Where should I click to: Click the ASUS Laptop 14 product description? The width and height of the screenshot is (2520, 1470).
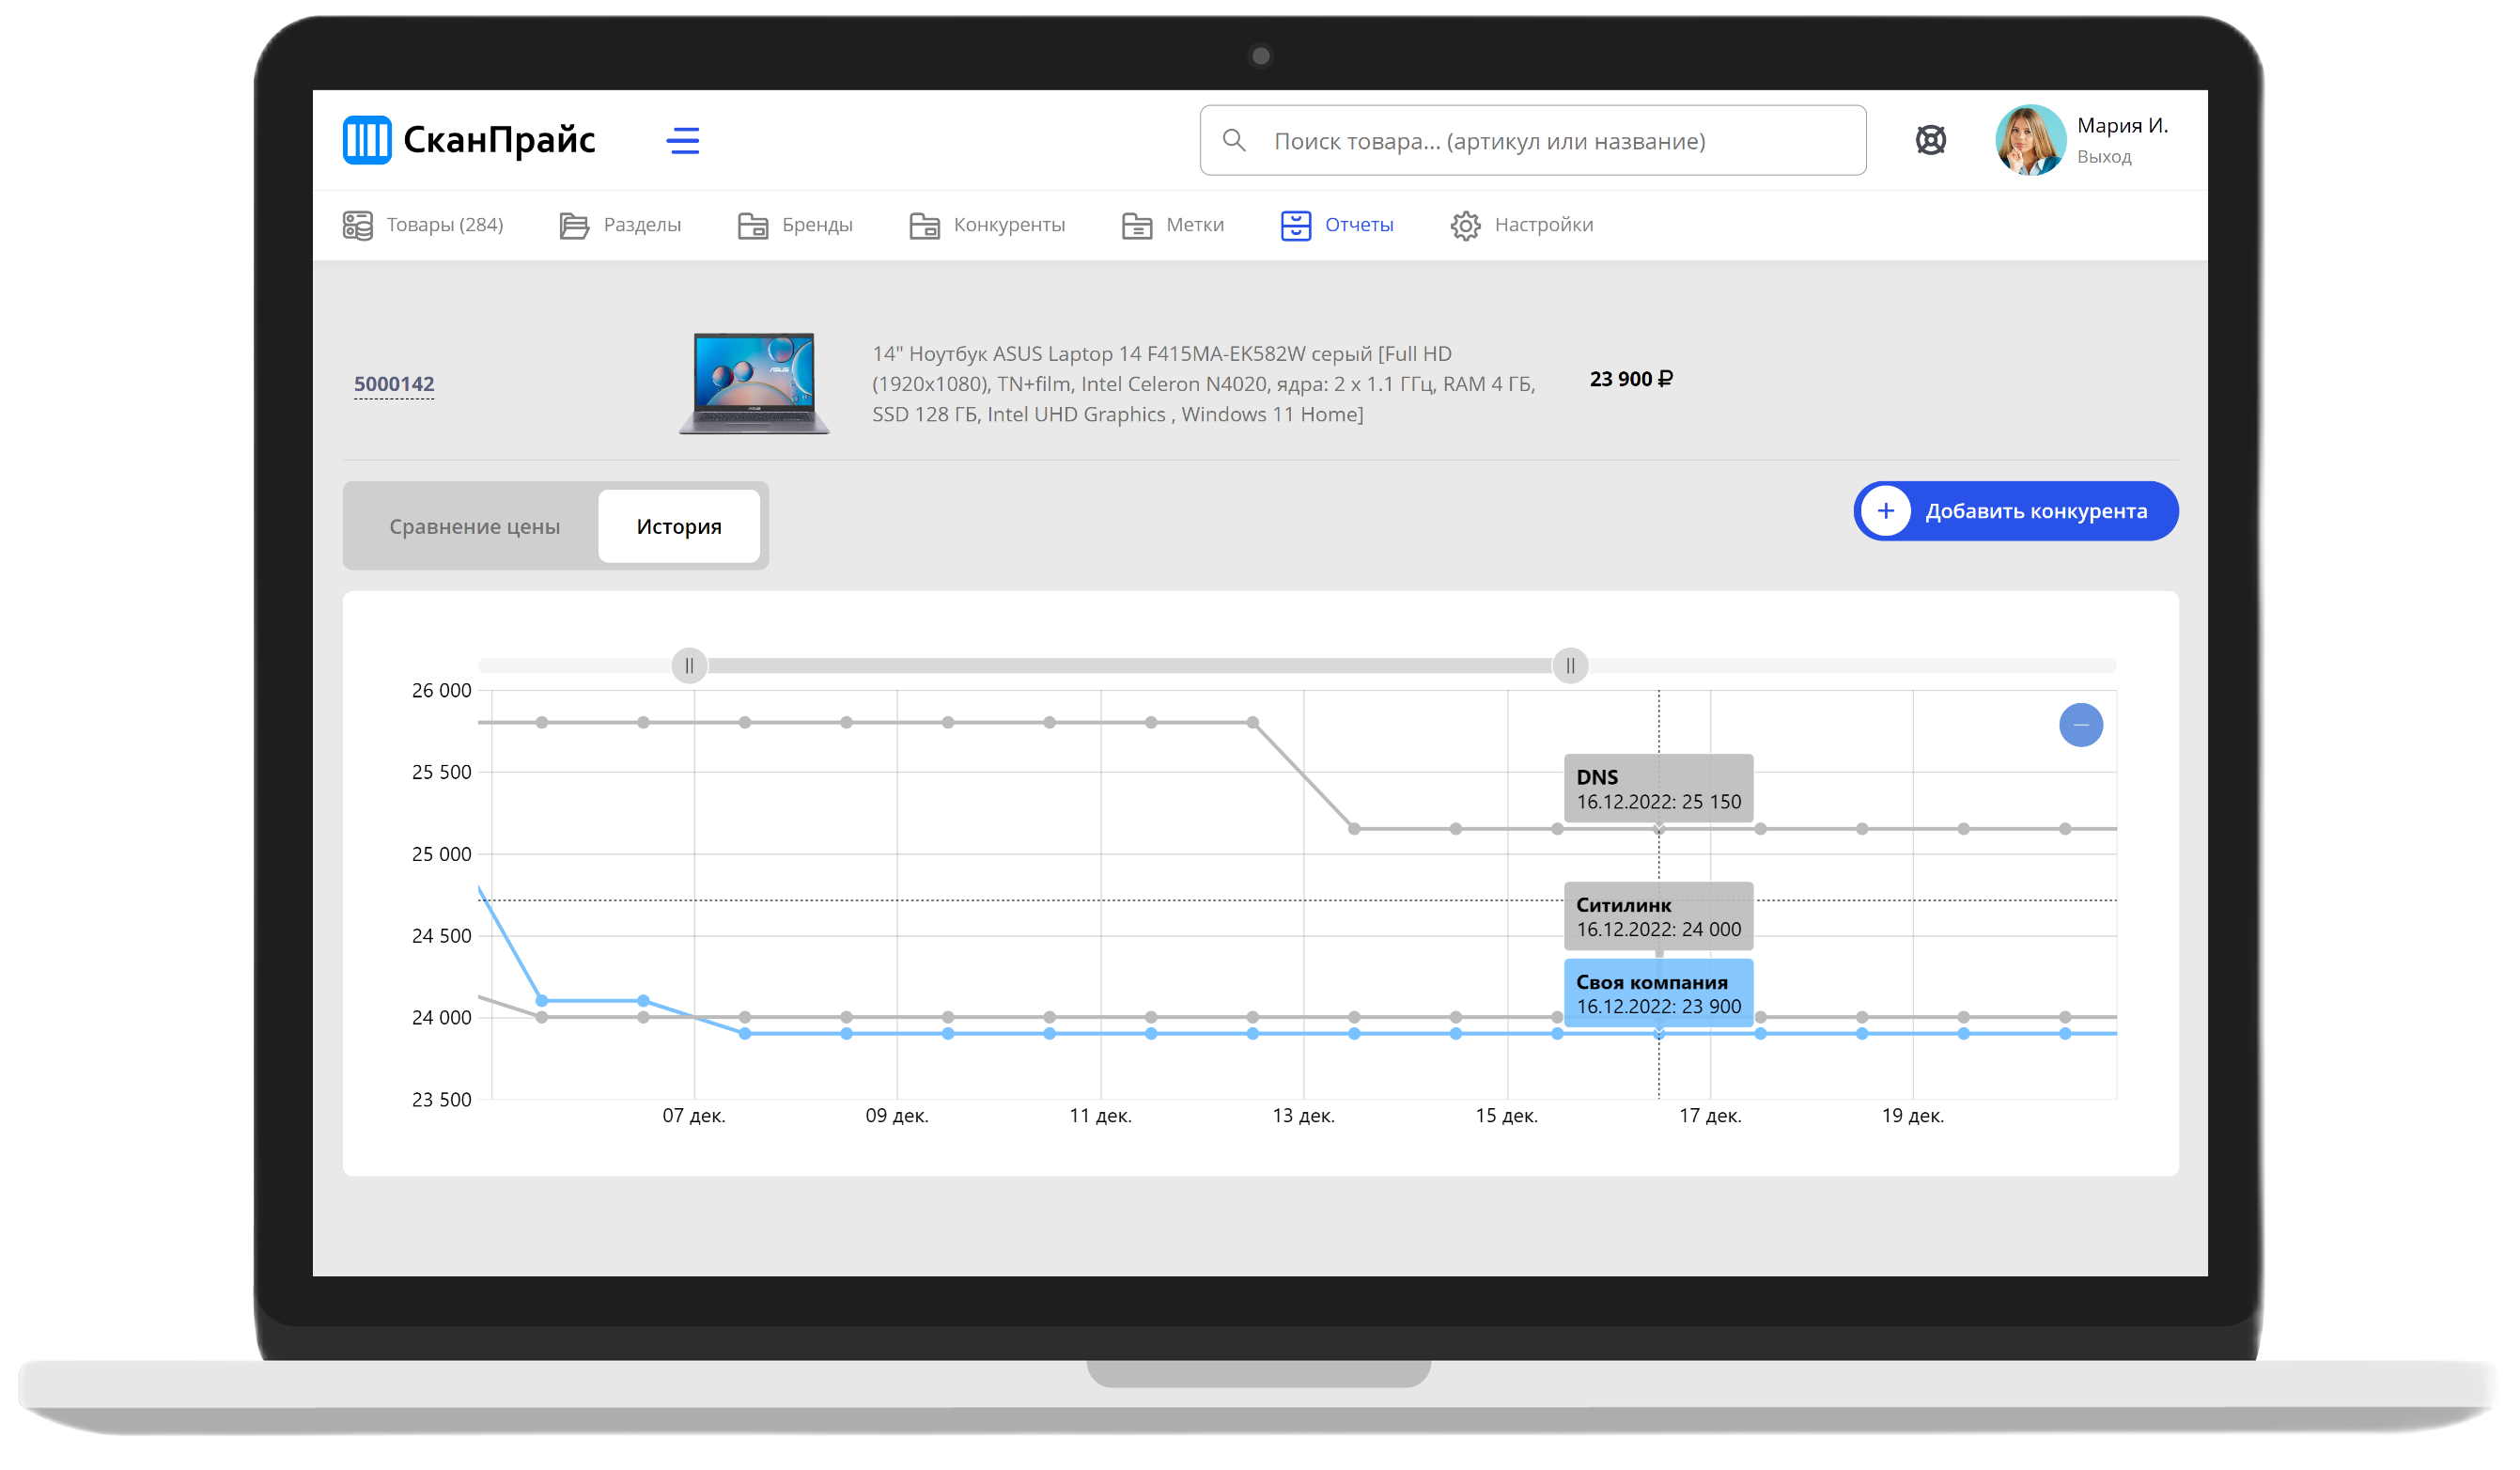tap(1203, 384)
